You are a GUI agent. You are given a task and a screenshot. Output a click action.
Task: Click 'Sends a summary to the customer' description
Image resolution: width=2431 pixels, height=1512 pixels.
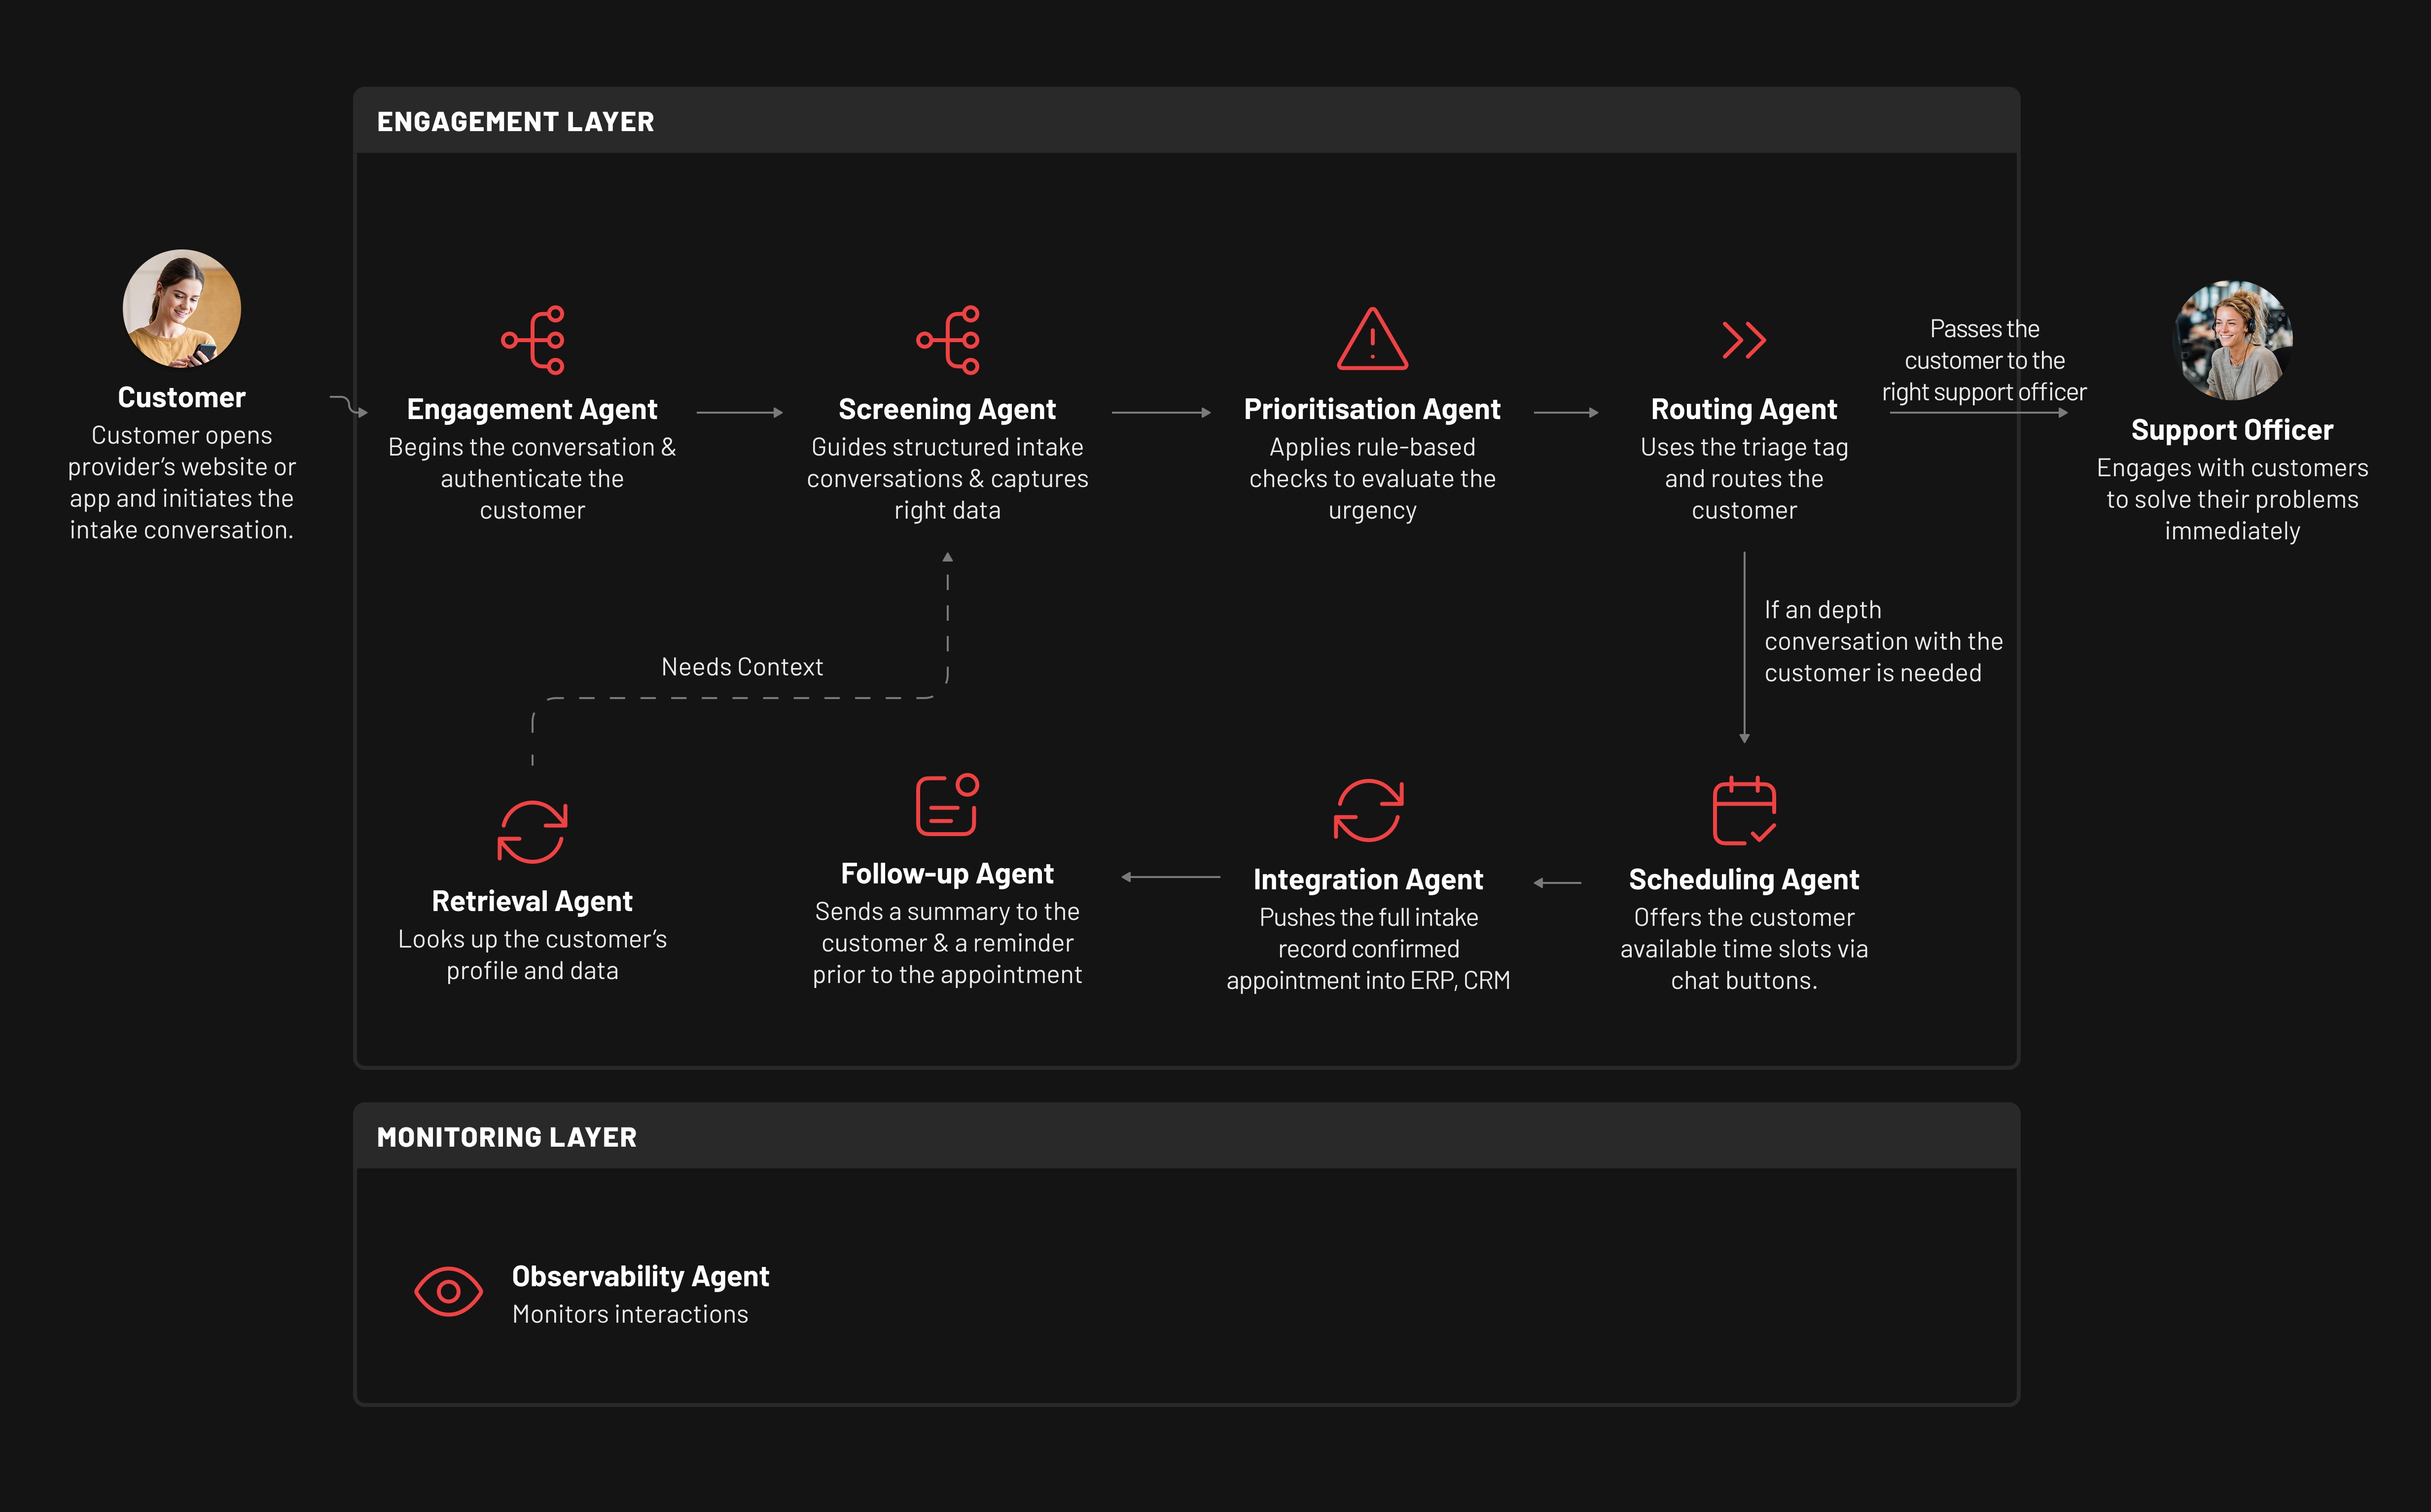click(x=947, y=943)
